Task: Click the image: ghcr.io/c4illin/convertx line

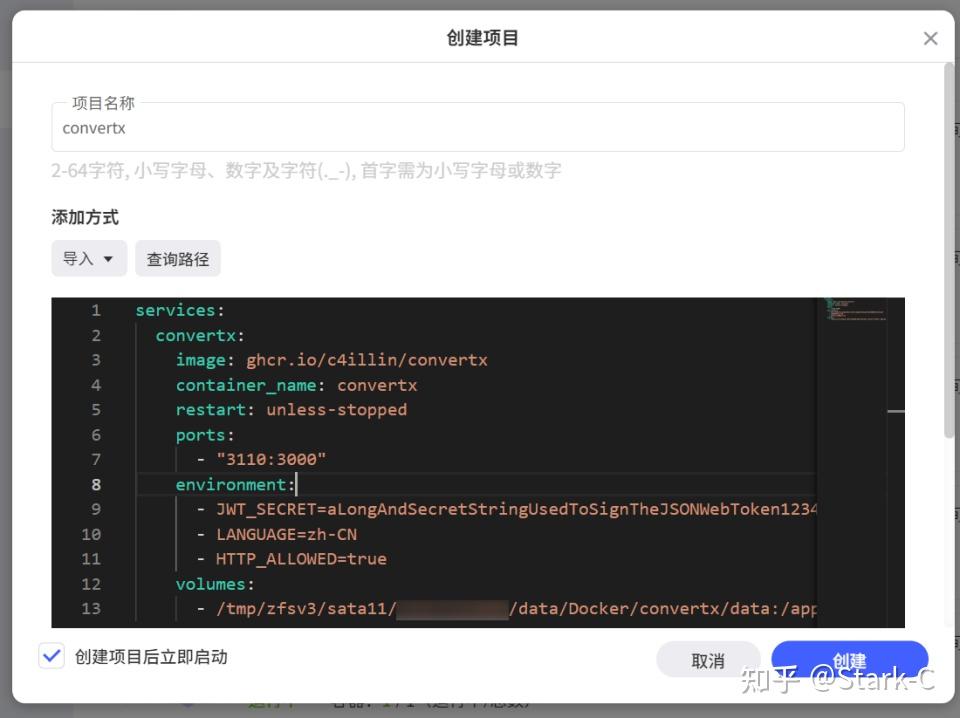Action: tap(330, 360)
